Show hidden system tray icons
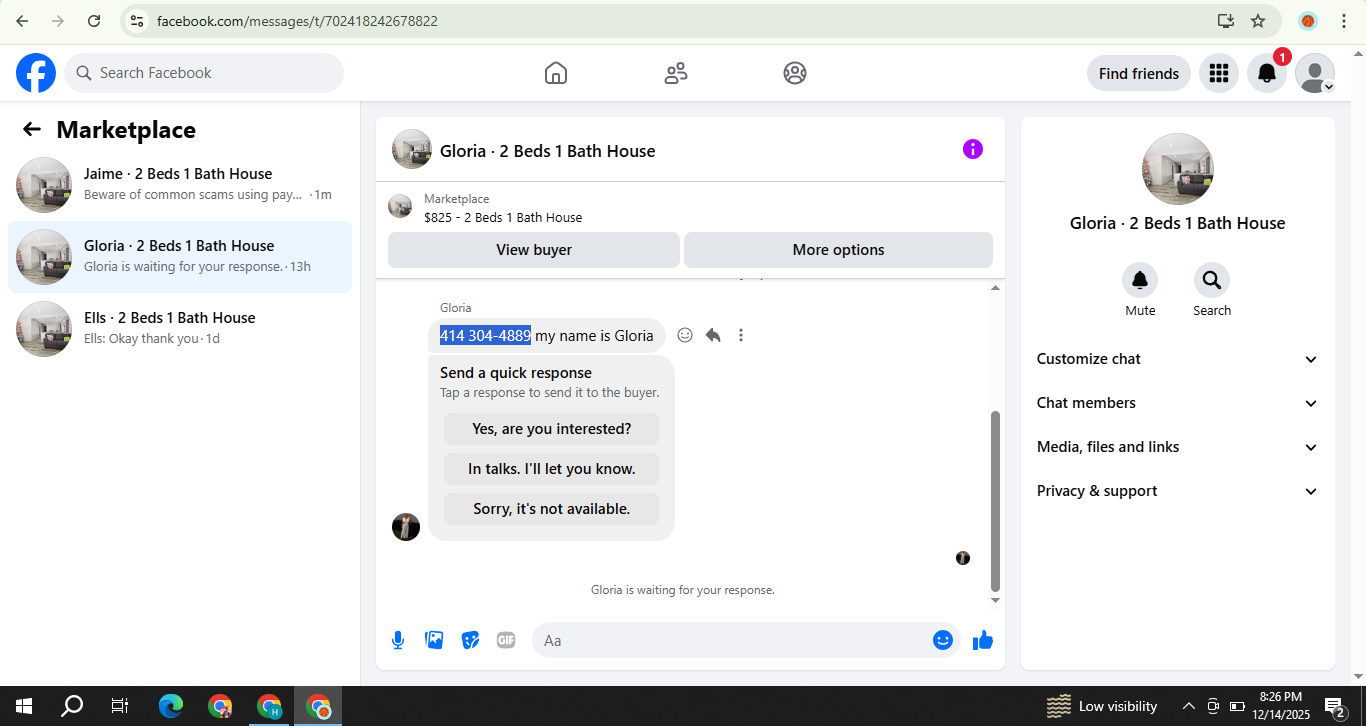Image resolution: width=1366 pixels, height=726 pixels. tap(1189, 706)
